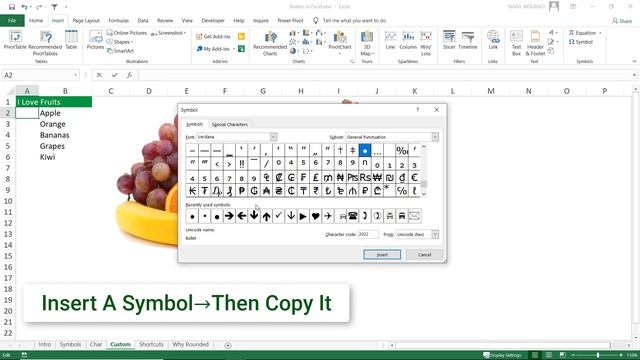The height and width of the screenshot is (360, 640).
Task: Save the workbook from quick access toolbar
Action: click(x=12, y=7)
